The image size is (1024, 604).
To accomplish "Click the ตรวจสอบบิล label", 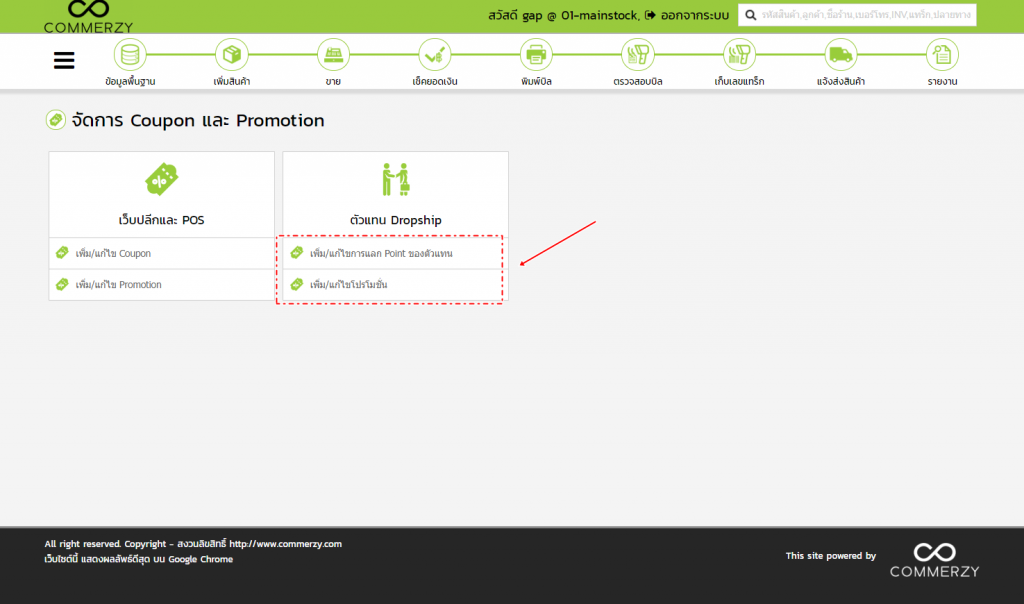I will (x=638, y=82).
